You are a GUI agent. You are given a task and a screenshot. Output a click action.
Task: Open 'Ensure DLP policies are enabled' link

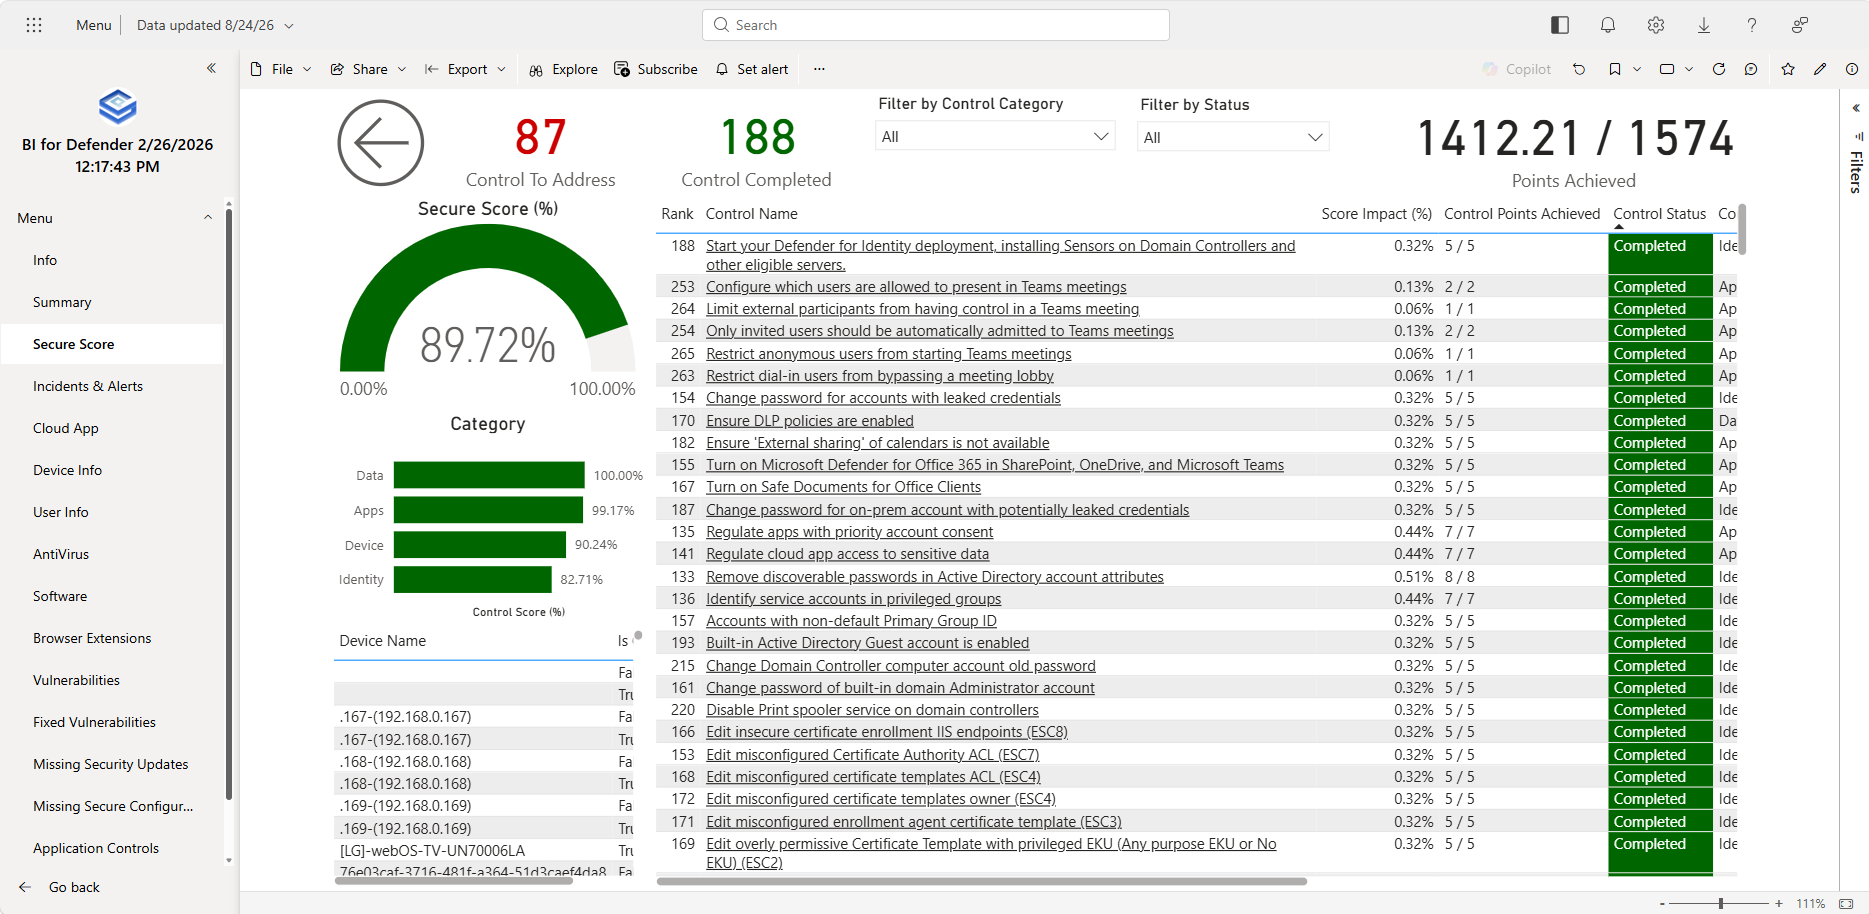(x=810, y=421)
